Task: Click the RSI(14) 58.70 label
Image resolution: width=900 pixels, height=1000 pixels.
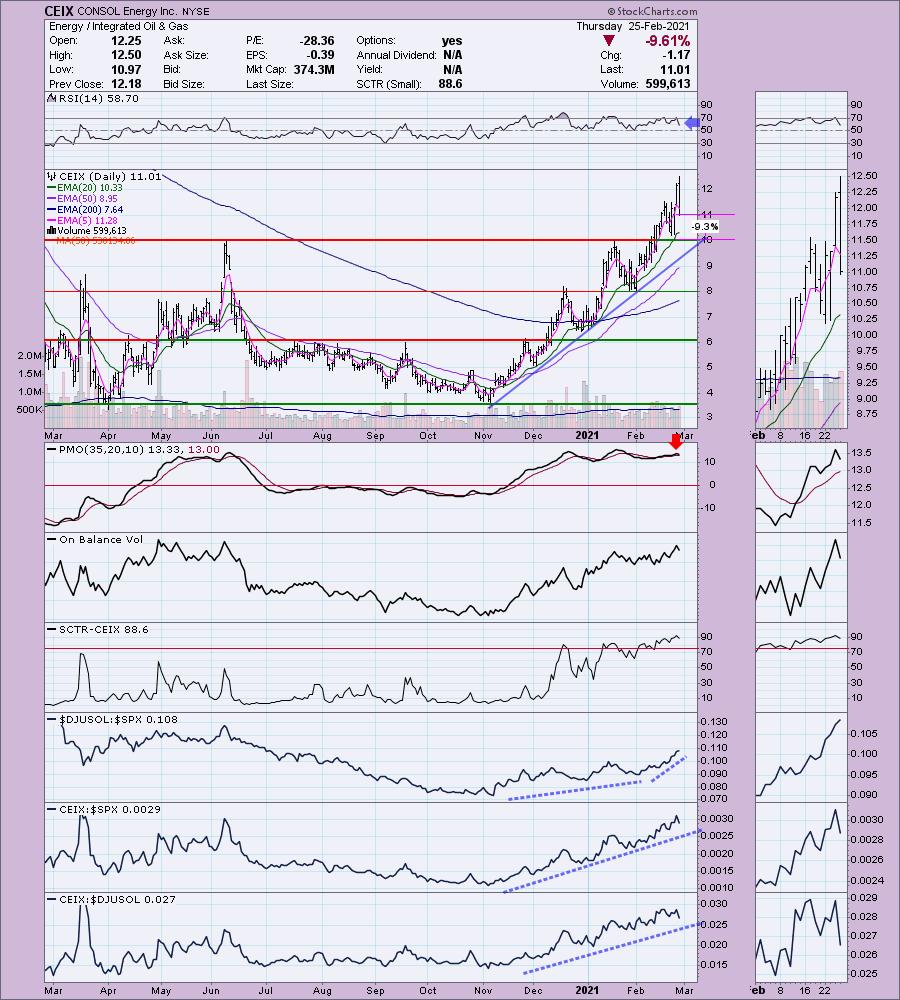Action: click(x=99, y=98)
